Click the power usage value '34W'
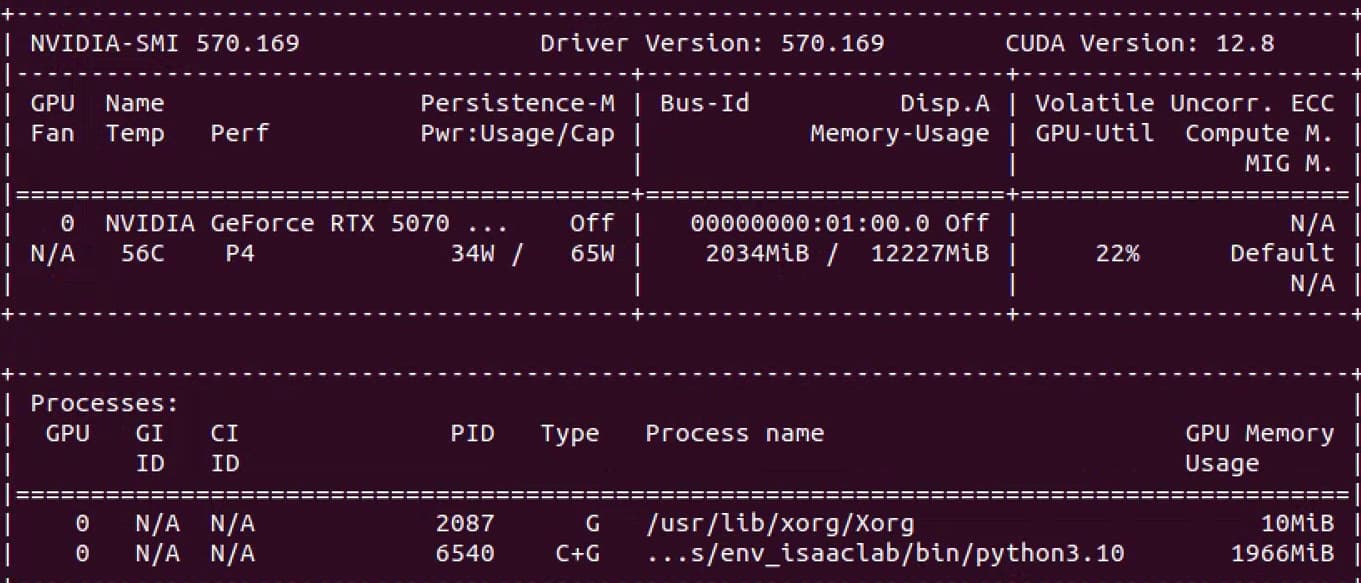The width and height of the screenshot is (1361, 583). click(472, 253)
